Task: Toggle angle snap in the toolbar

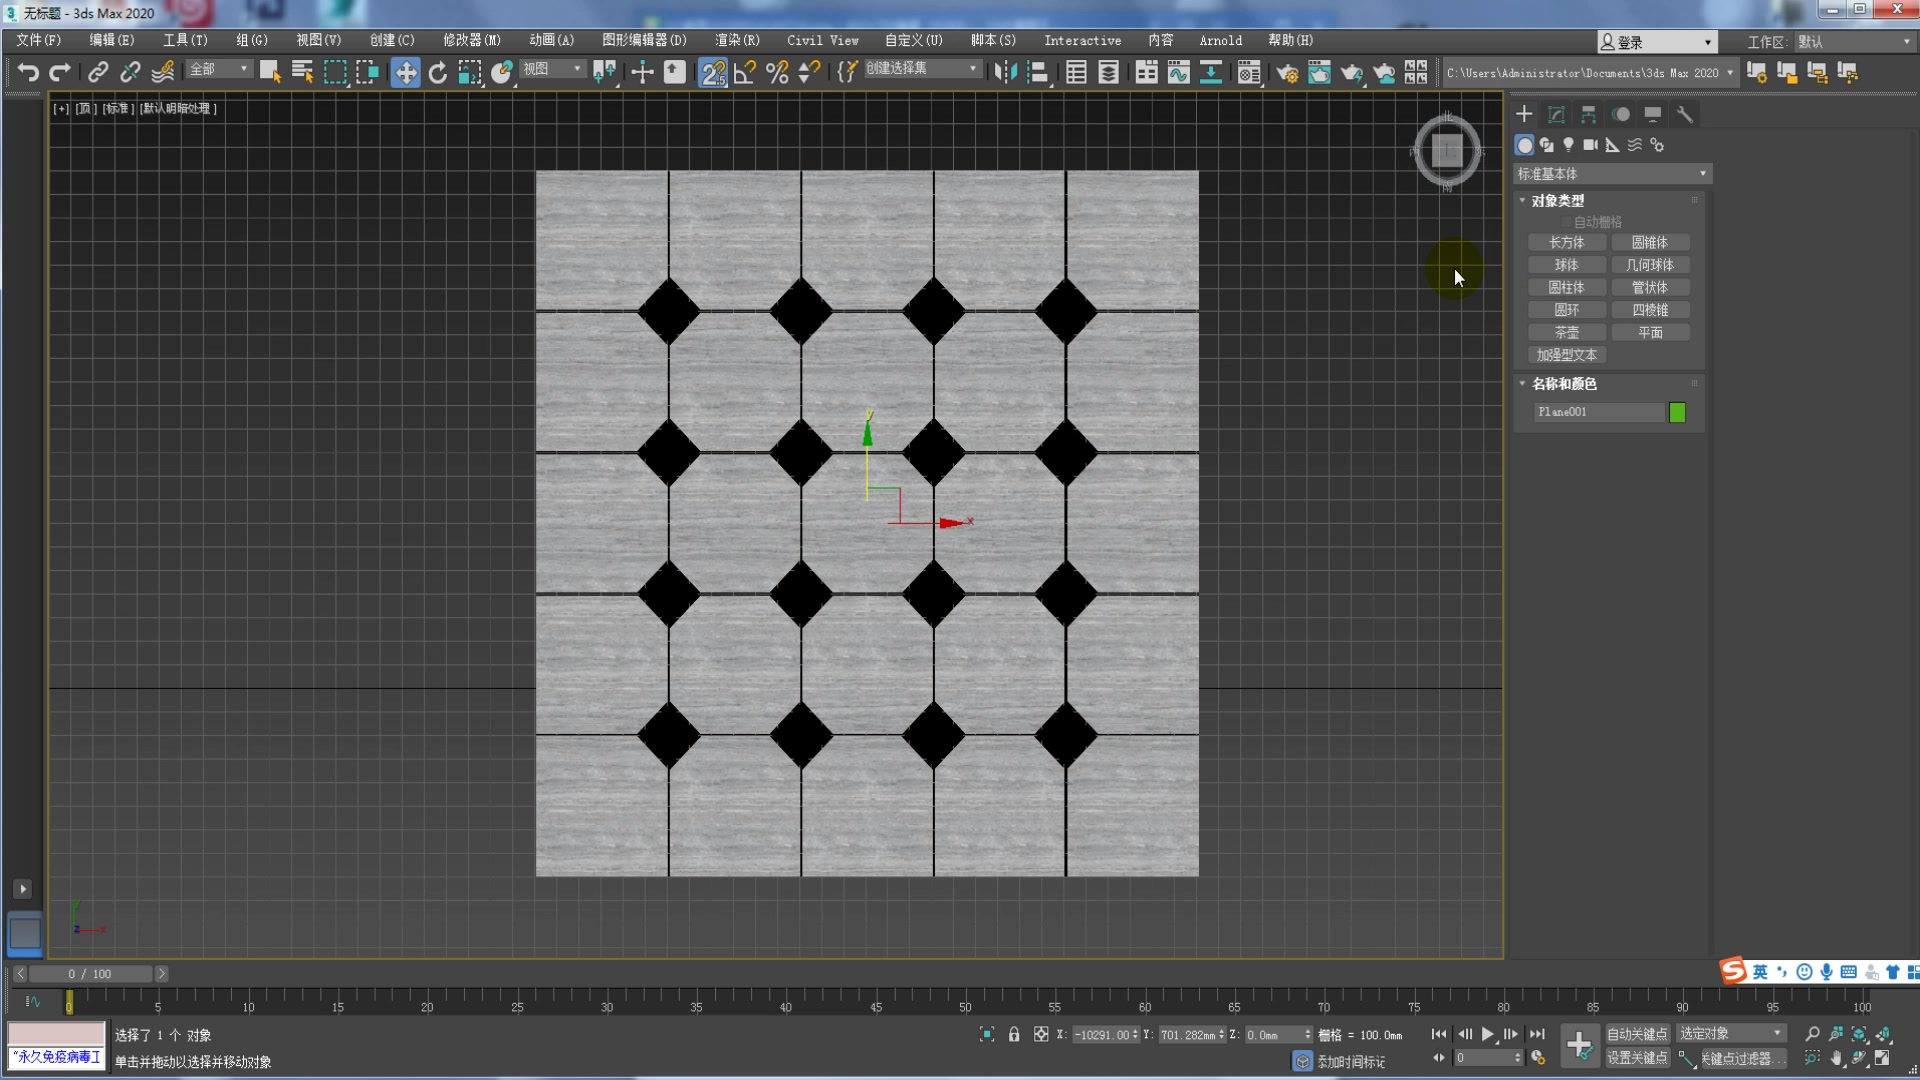Action: coord(744,72)
